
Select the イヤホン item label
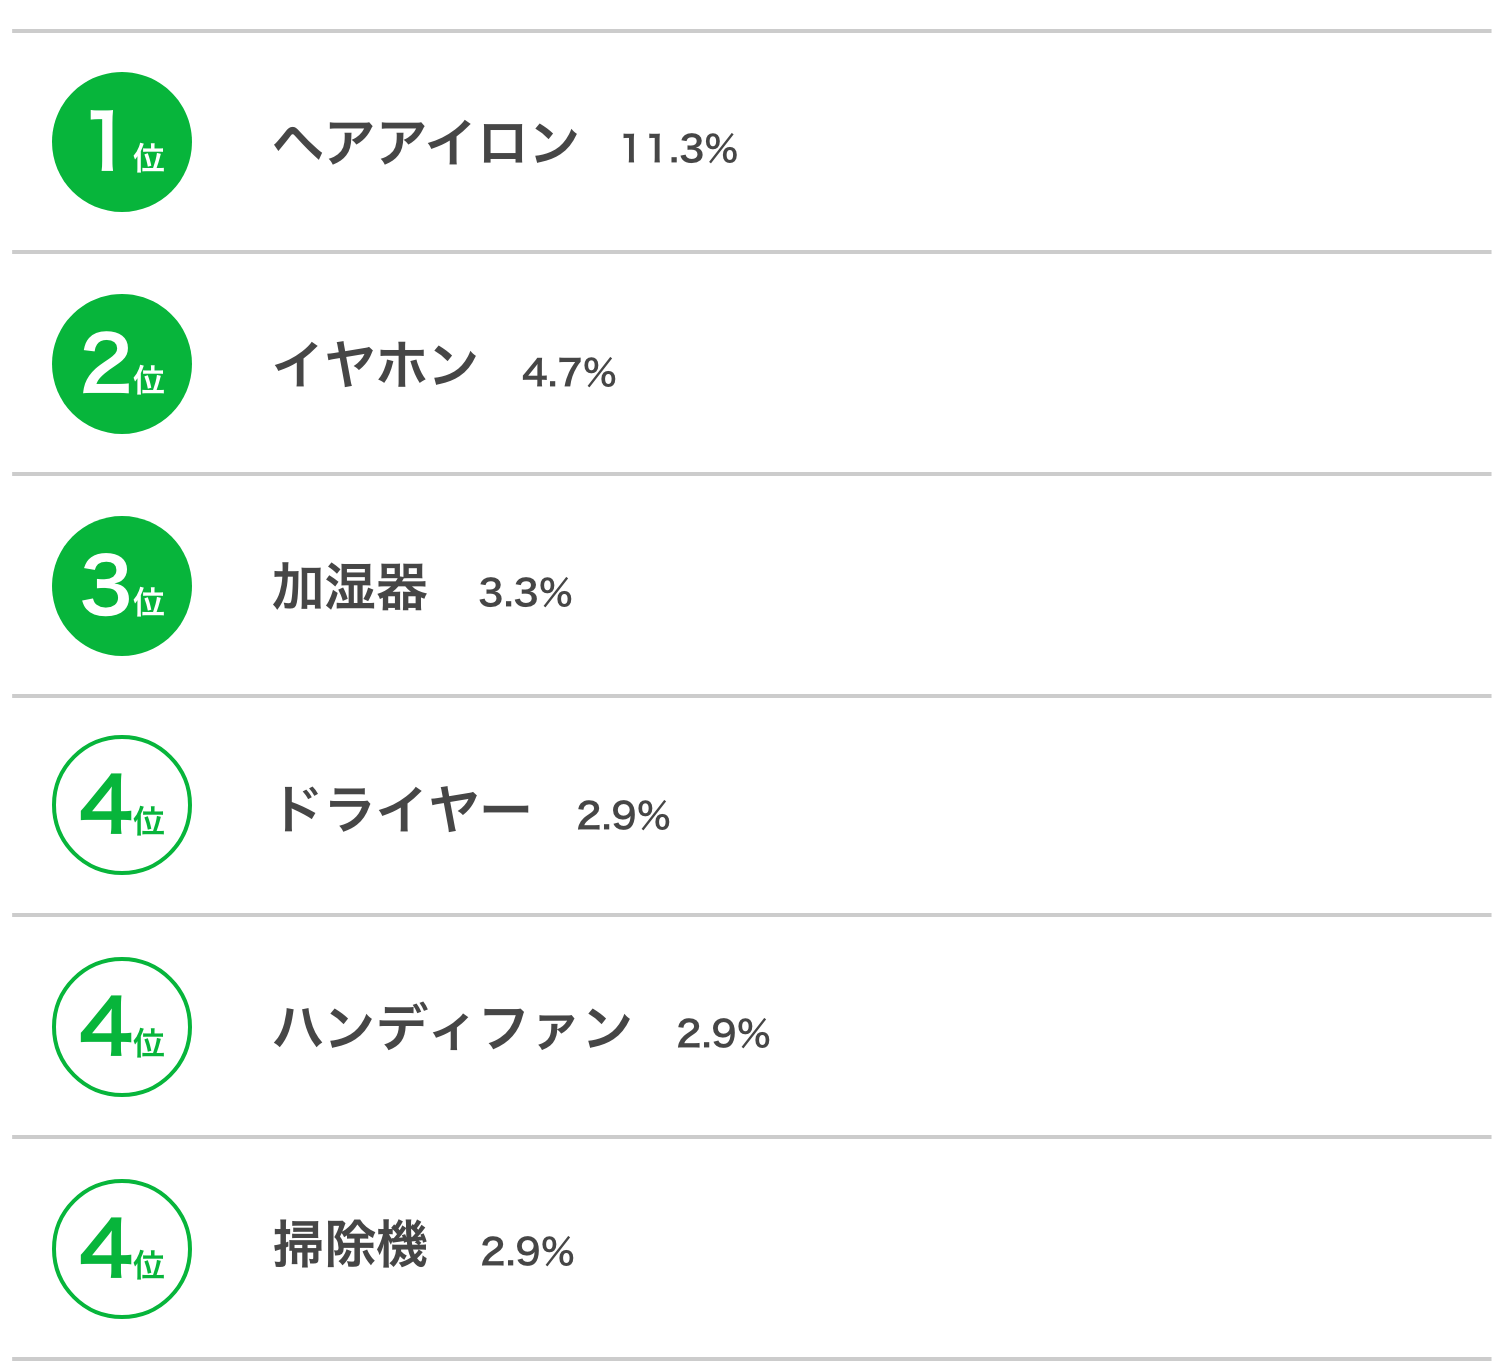(375, 365)
